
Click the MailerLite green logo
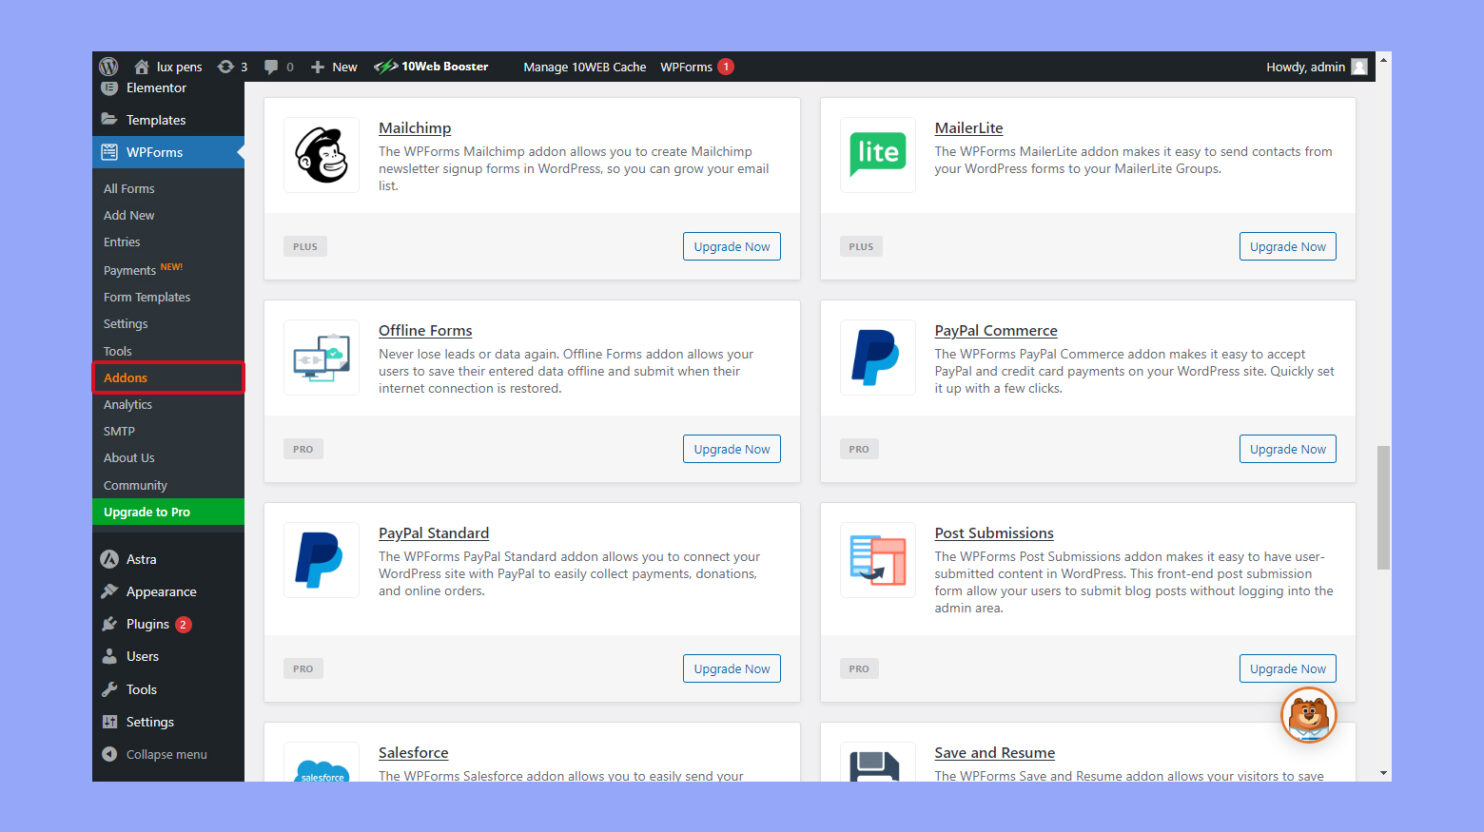[x=877, y=155]
